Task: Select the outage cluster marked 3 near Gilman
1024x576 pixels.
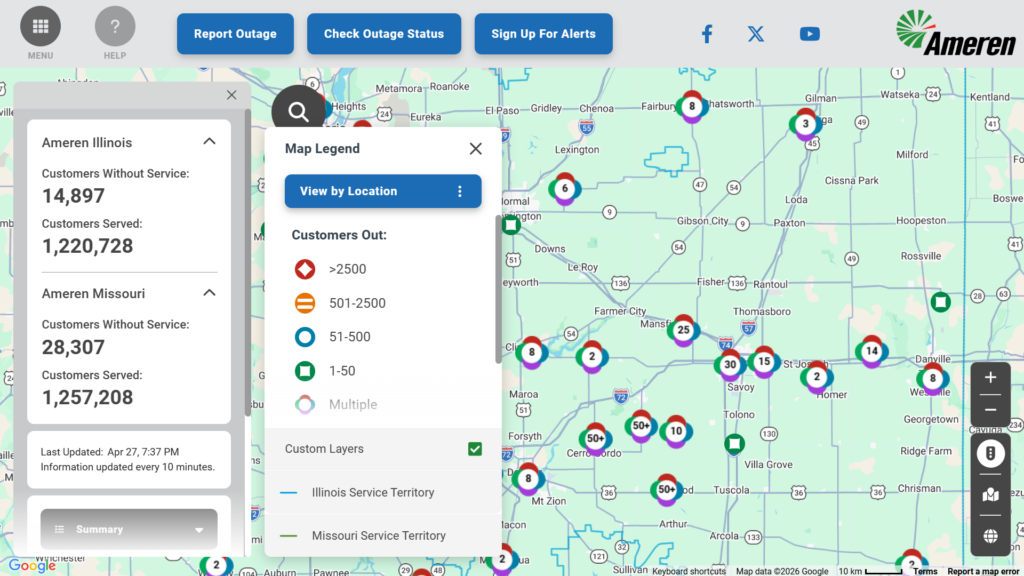Action: click(x=805, y=123)
